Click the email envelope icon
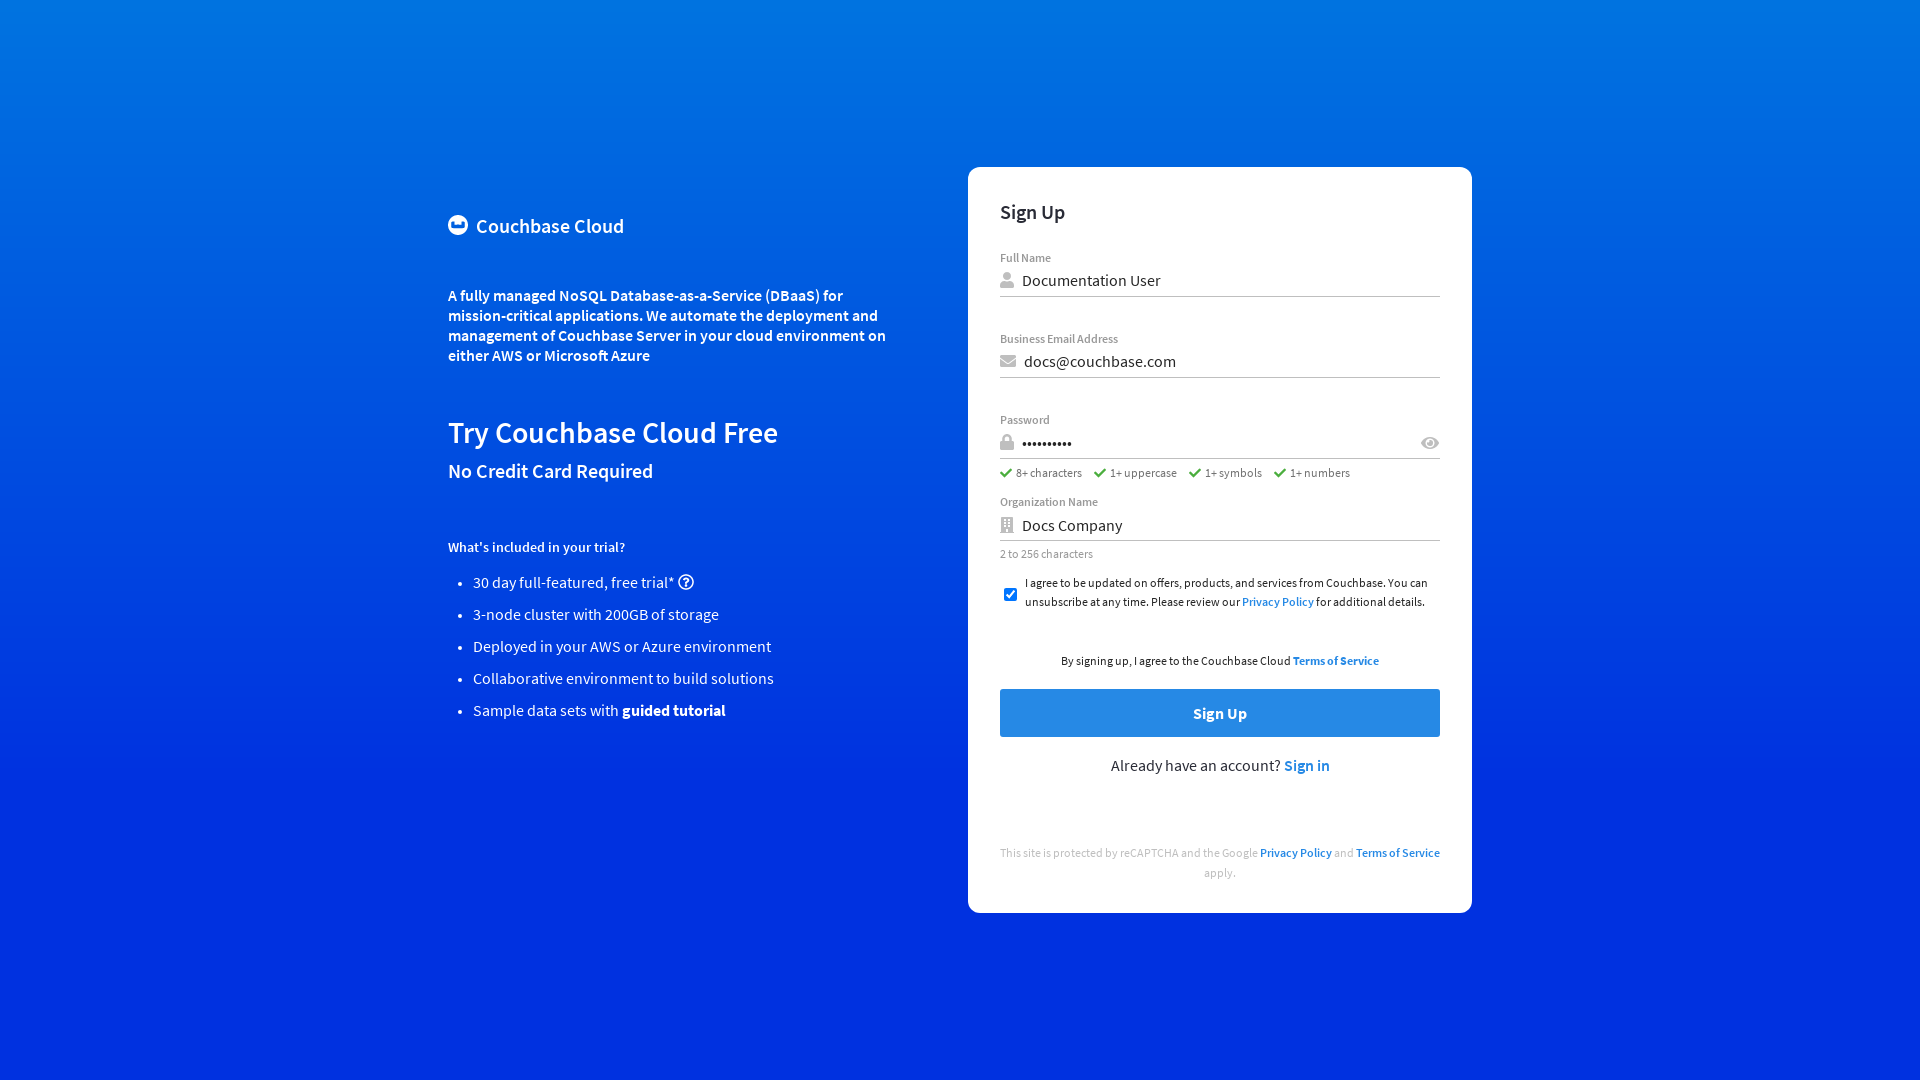Image resolution: width=1920 pixels, height=1080 pixels. (1007, 361)
